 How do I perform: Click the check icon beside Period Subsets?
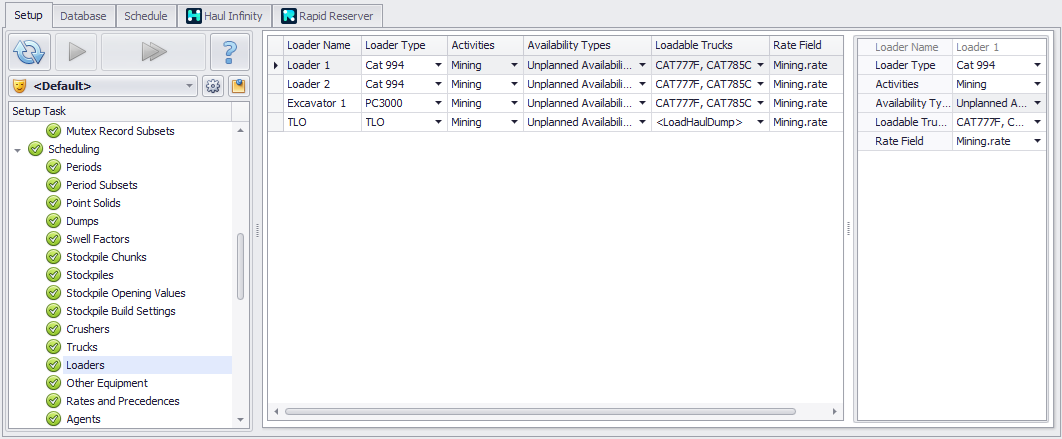(54, 185)
